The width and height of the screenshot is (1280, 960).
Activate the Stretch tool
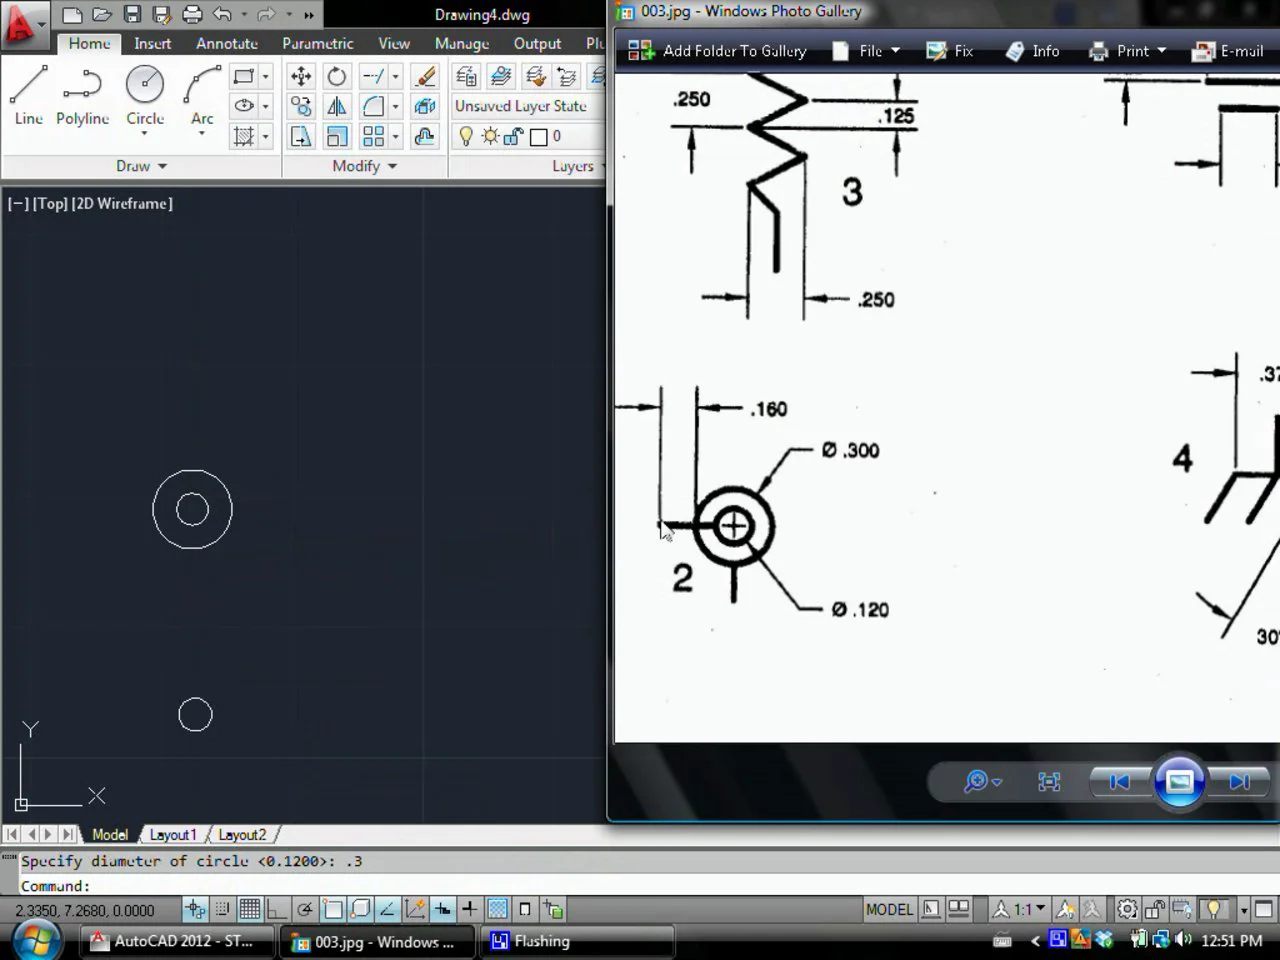300,136
